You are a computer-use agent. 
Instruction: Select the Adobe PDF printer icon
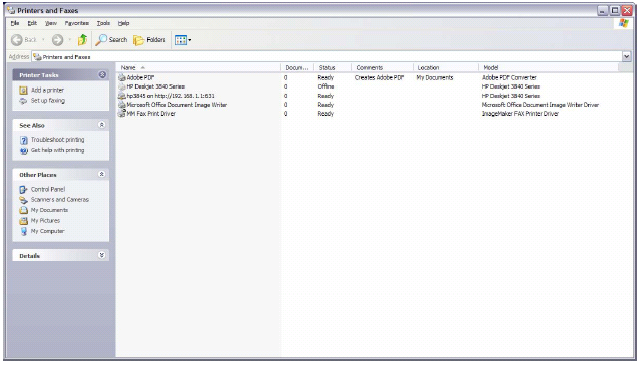122,77
